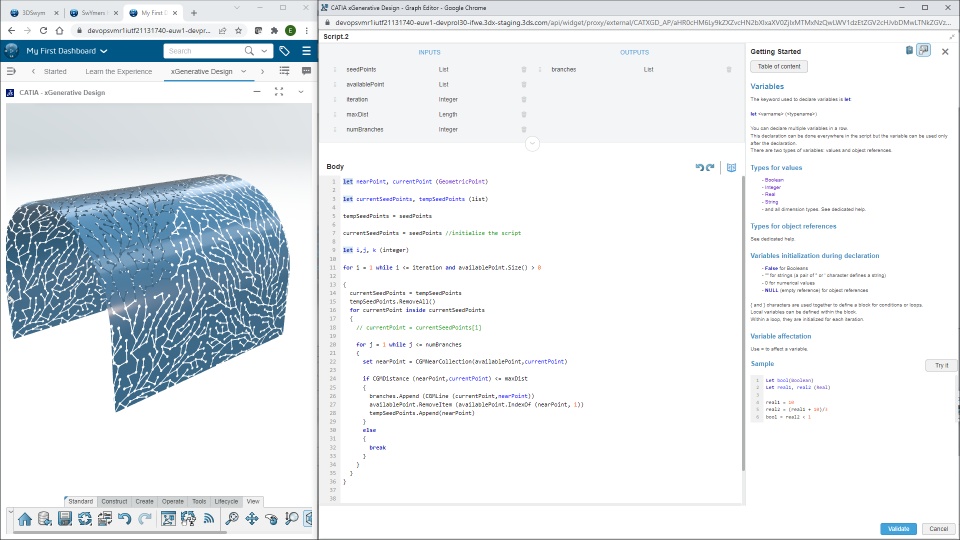Click the Save floppy disk icon
This screenshot has width=960, height=540.
pyautogui.click(x=65, y=519)
